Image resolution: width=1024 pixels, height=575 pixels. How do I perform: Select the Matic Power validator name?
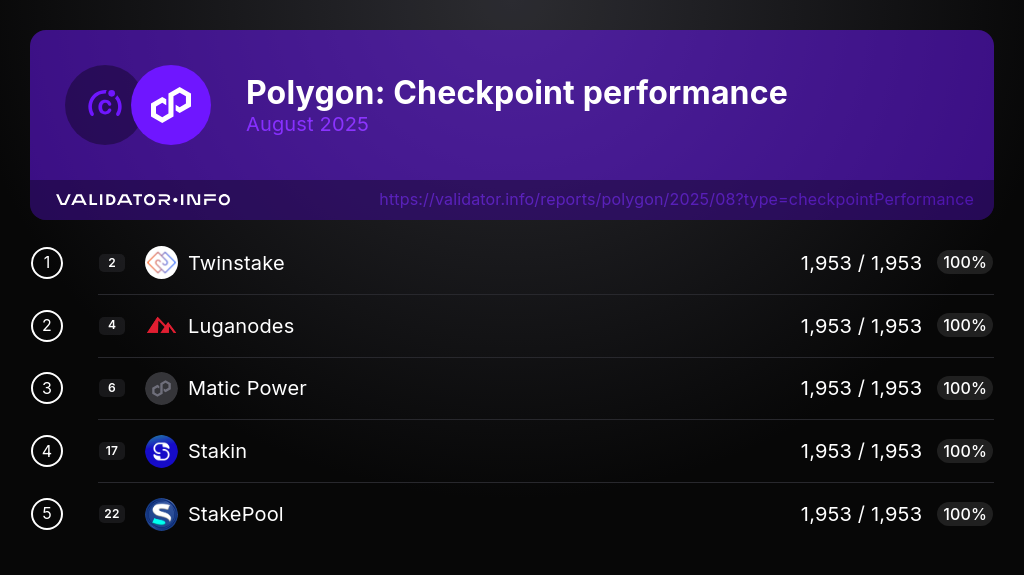tap(247, 388)
